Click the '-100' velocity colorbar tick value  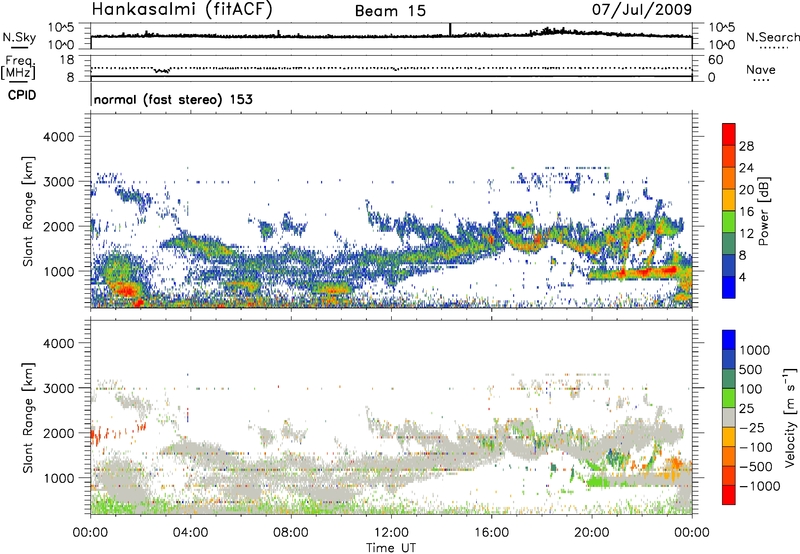tap(756, 447)
